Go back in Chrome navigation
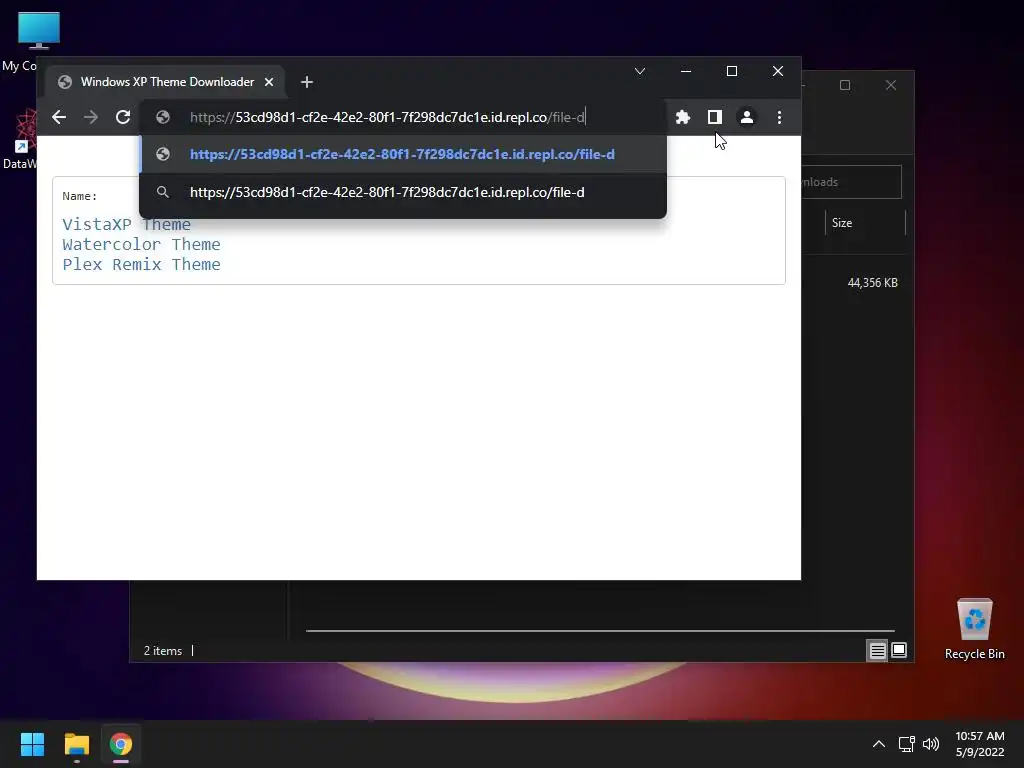The width and height of the screenshot is (1024, 768). coord(59,117)
